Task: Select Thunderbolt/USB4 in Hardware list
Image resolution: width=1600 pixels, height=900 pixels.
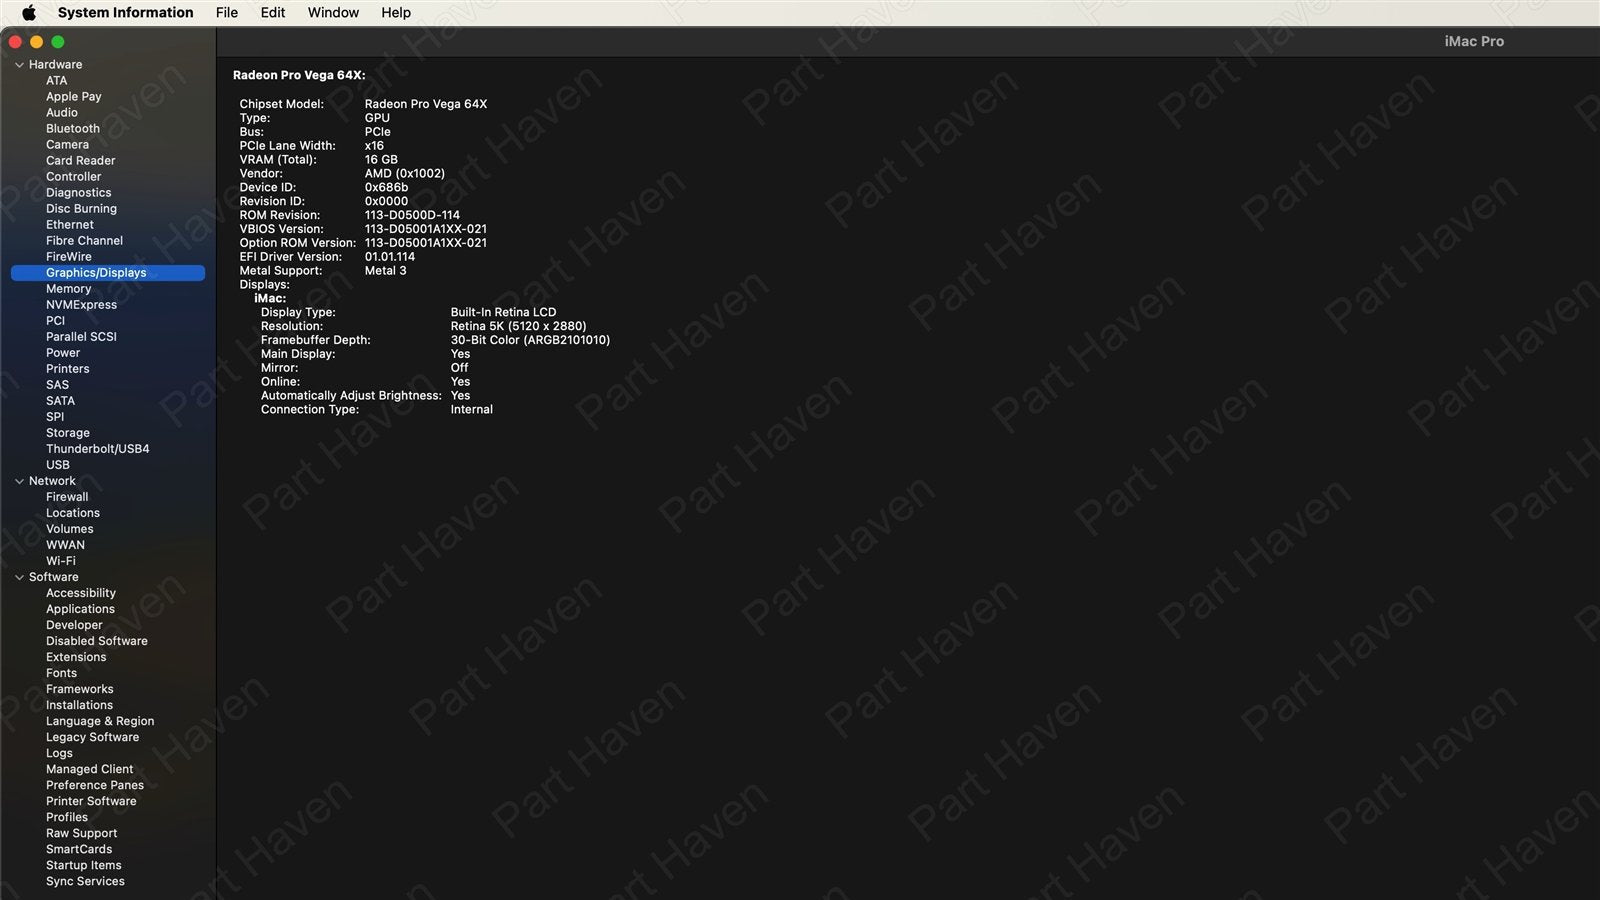Action: click(x=97, y=449)
